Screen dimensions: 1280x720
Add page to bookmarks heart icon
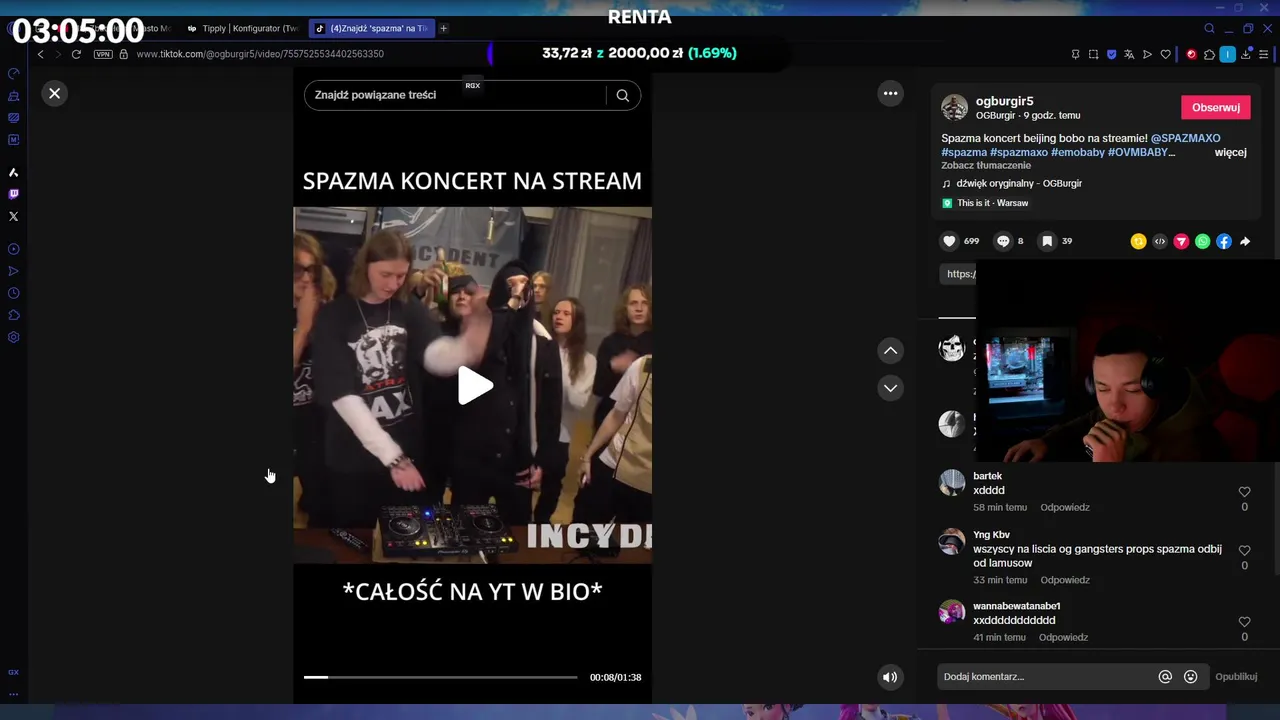[1165, 54]
